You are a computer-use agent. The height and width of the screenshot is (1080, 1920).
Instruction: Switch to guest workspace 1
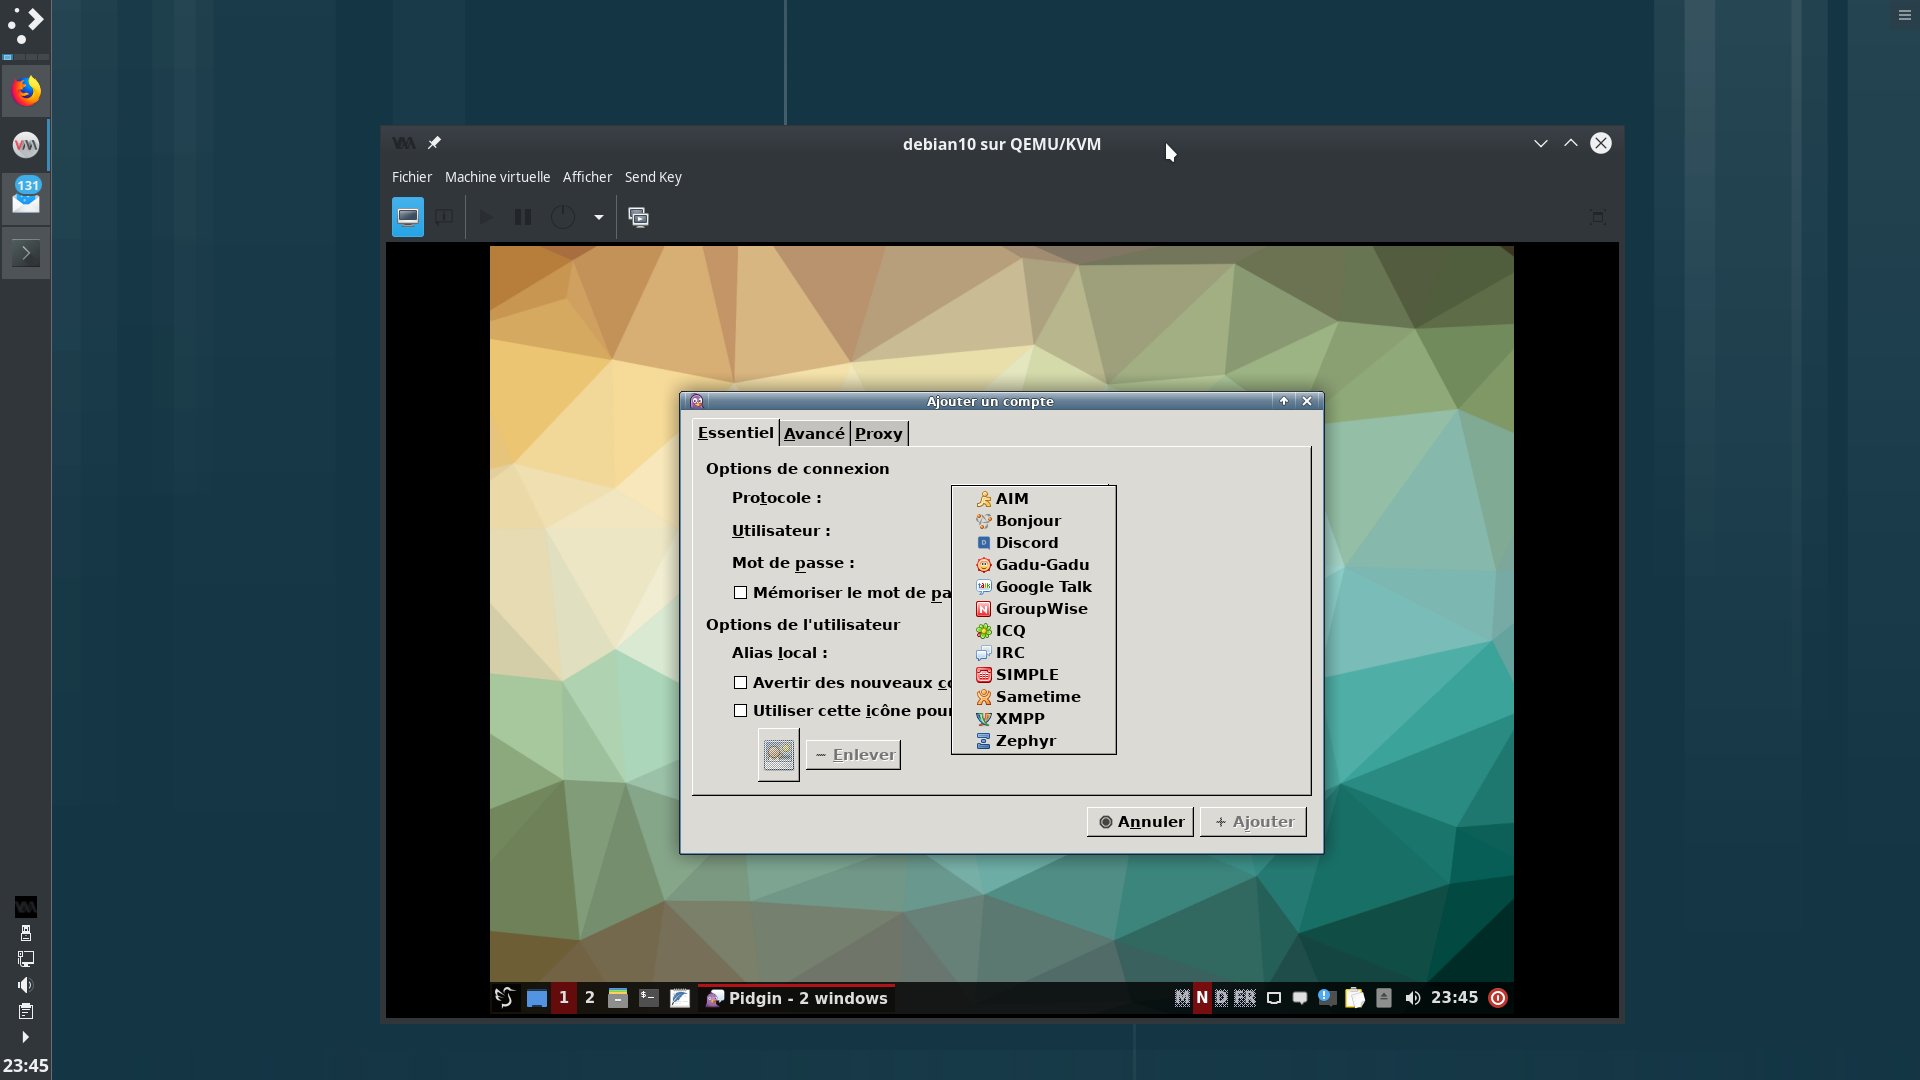(564, 998)
